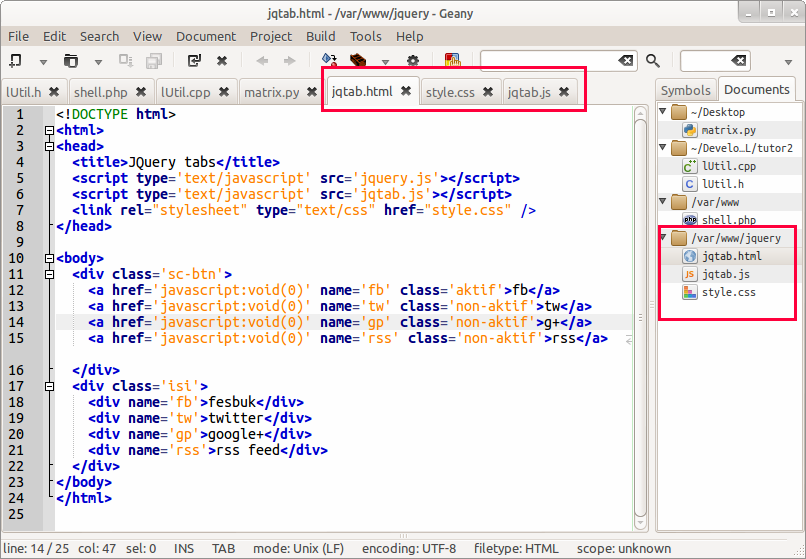The height and width of the screenshot is (559, 806).
Task: Close the jqtab.html tab
Action: [x=406, y=91]
